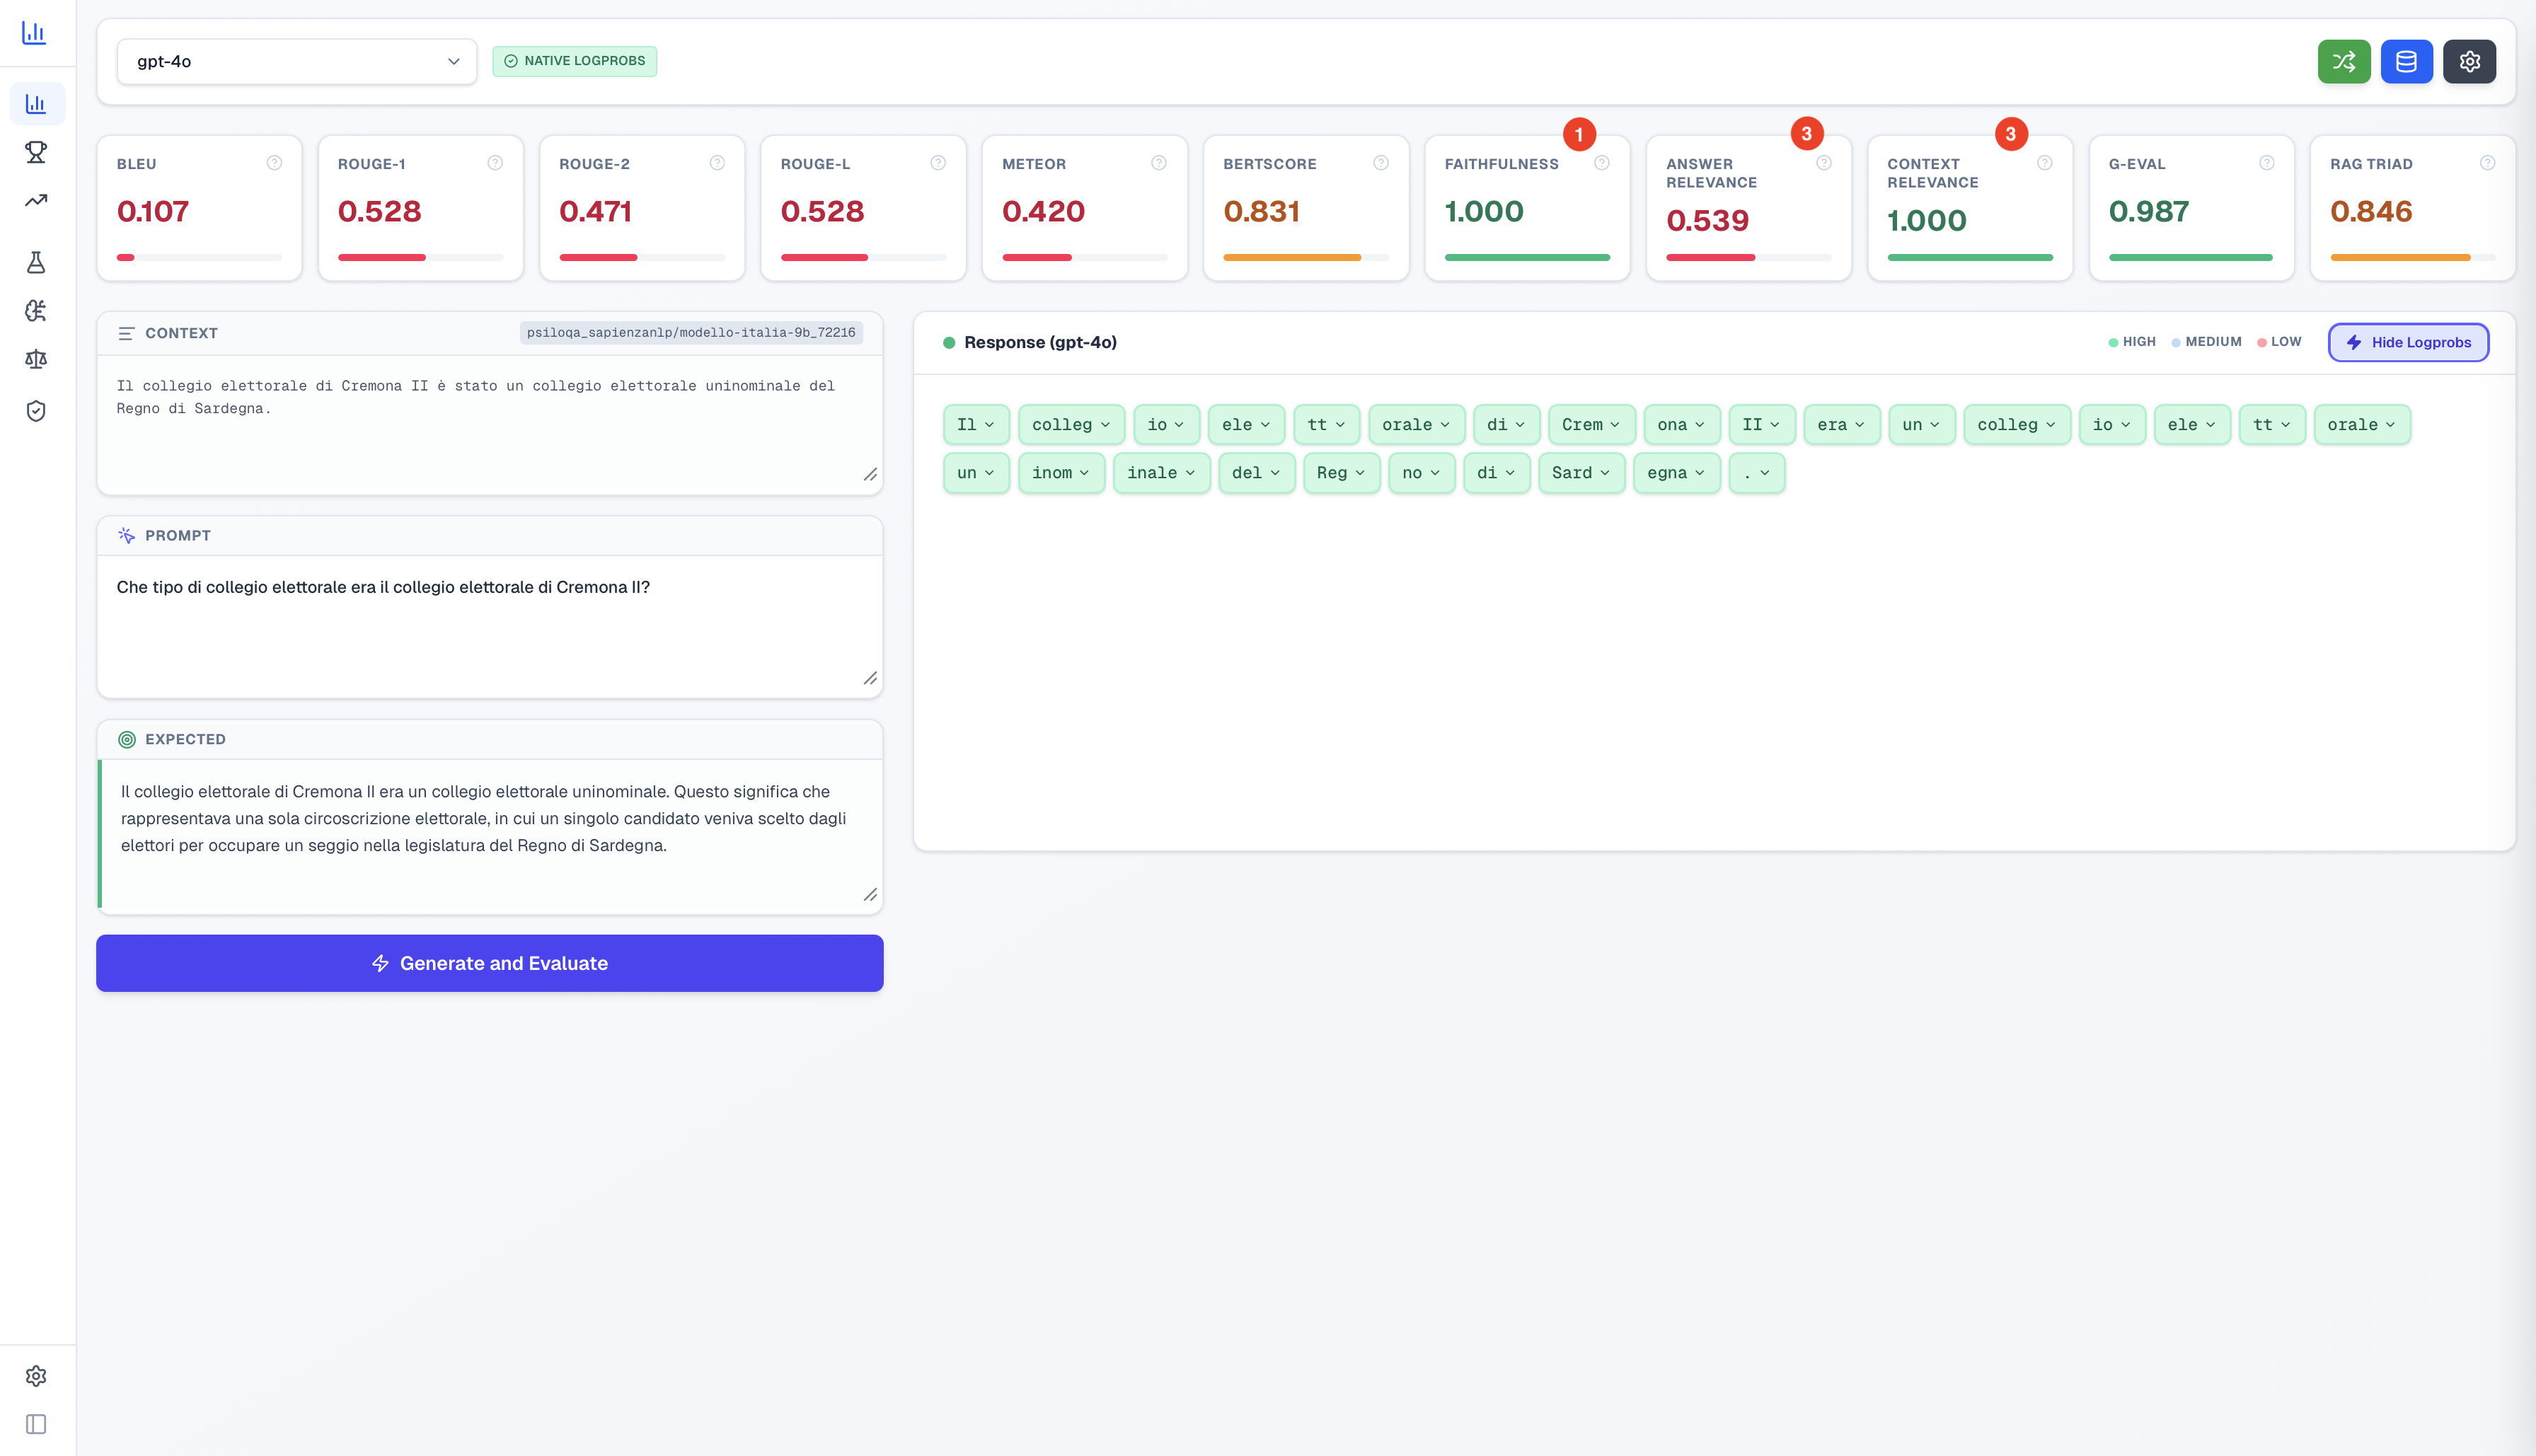Open the blue database icon button
Screen dimensions: 2536x1456
(2406, 61)
